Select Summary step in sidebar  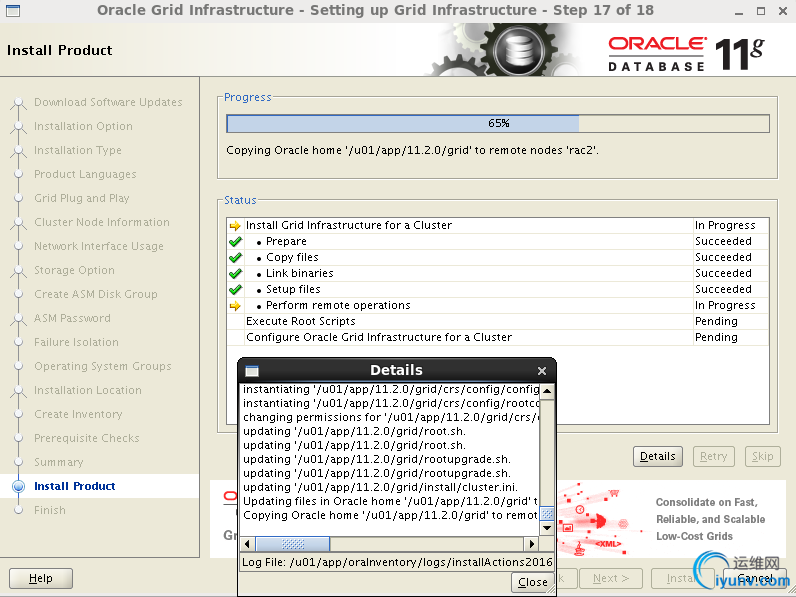tap(58, 462)
